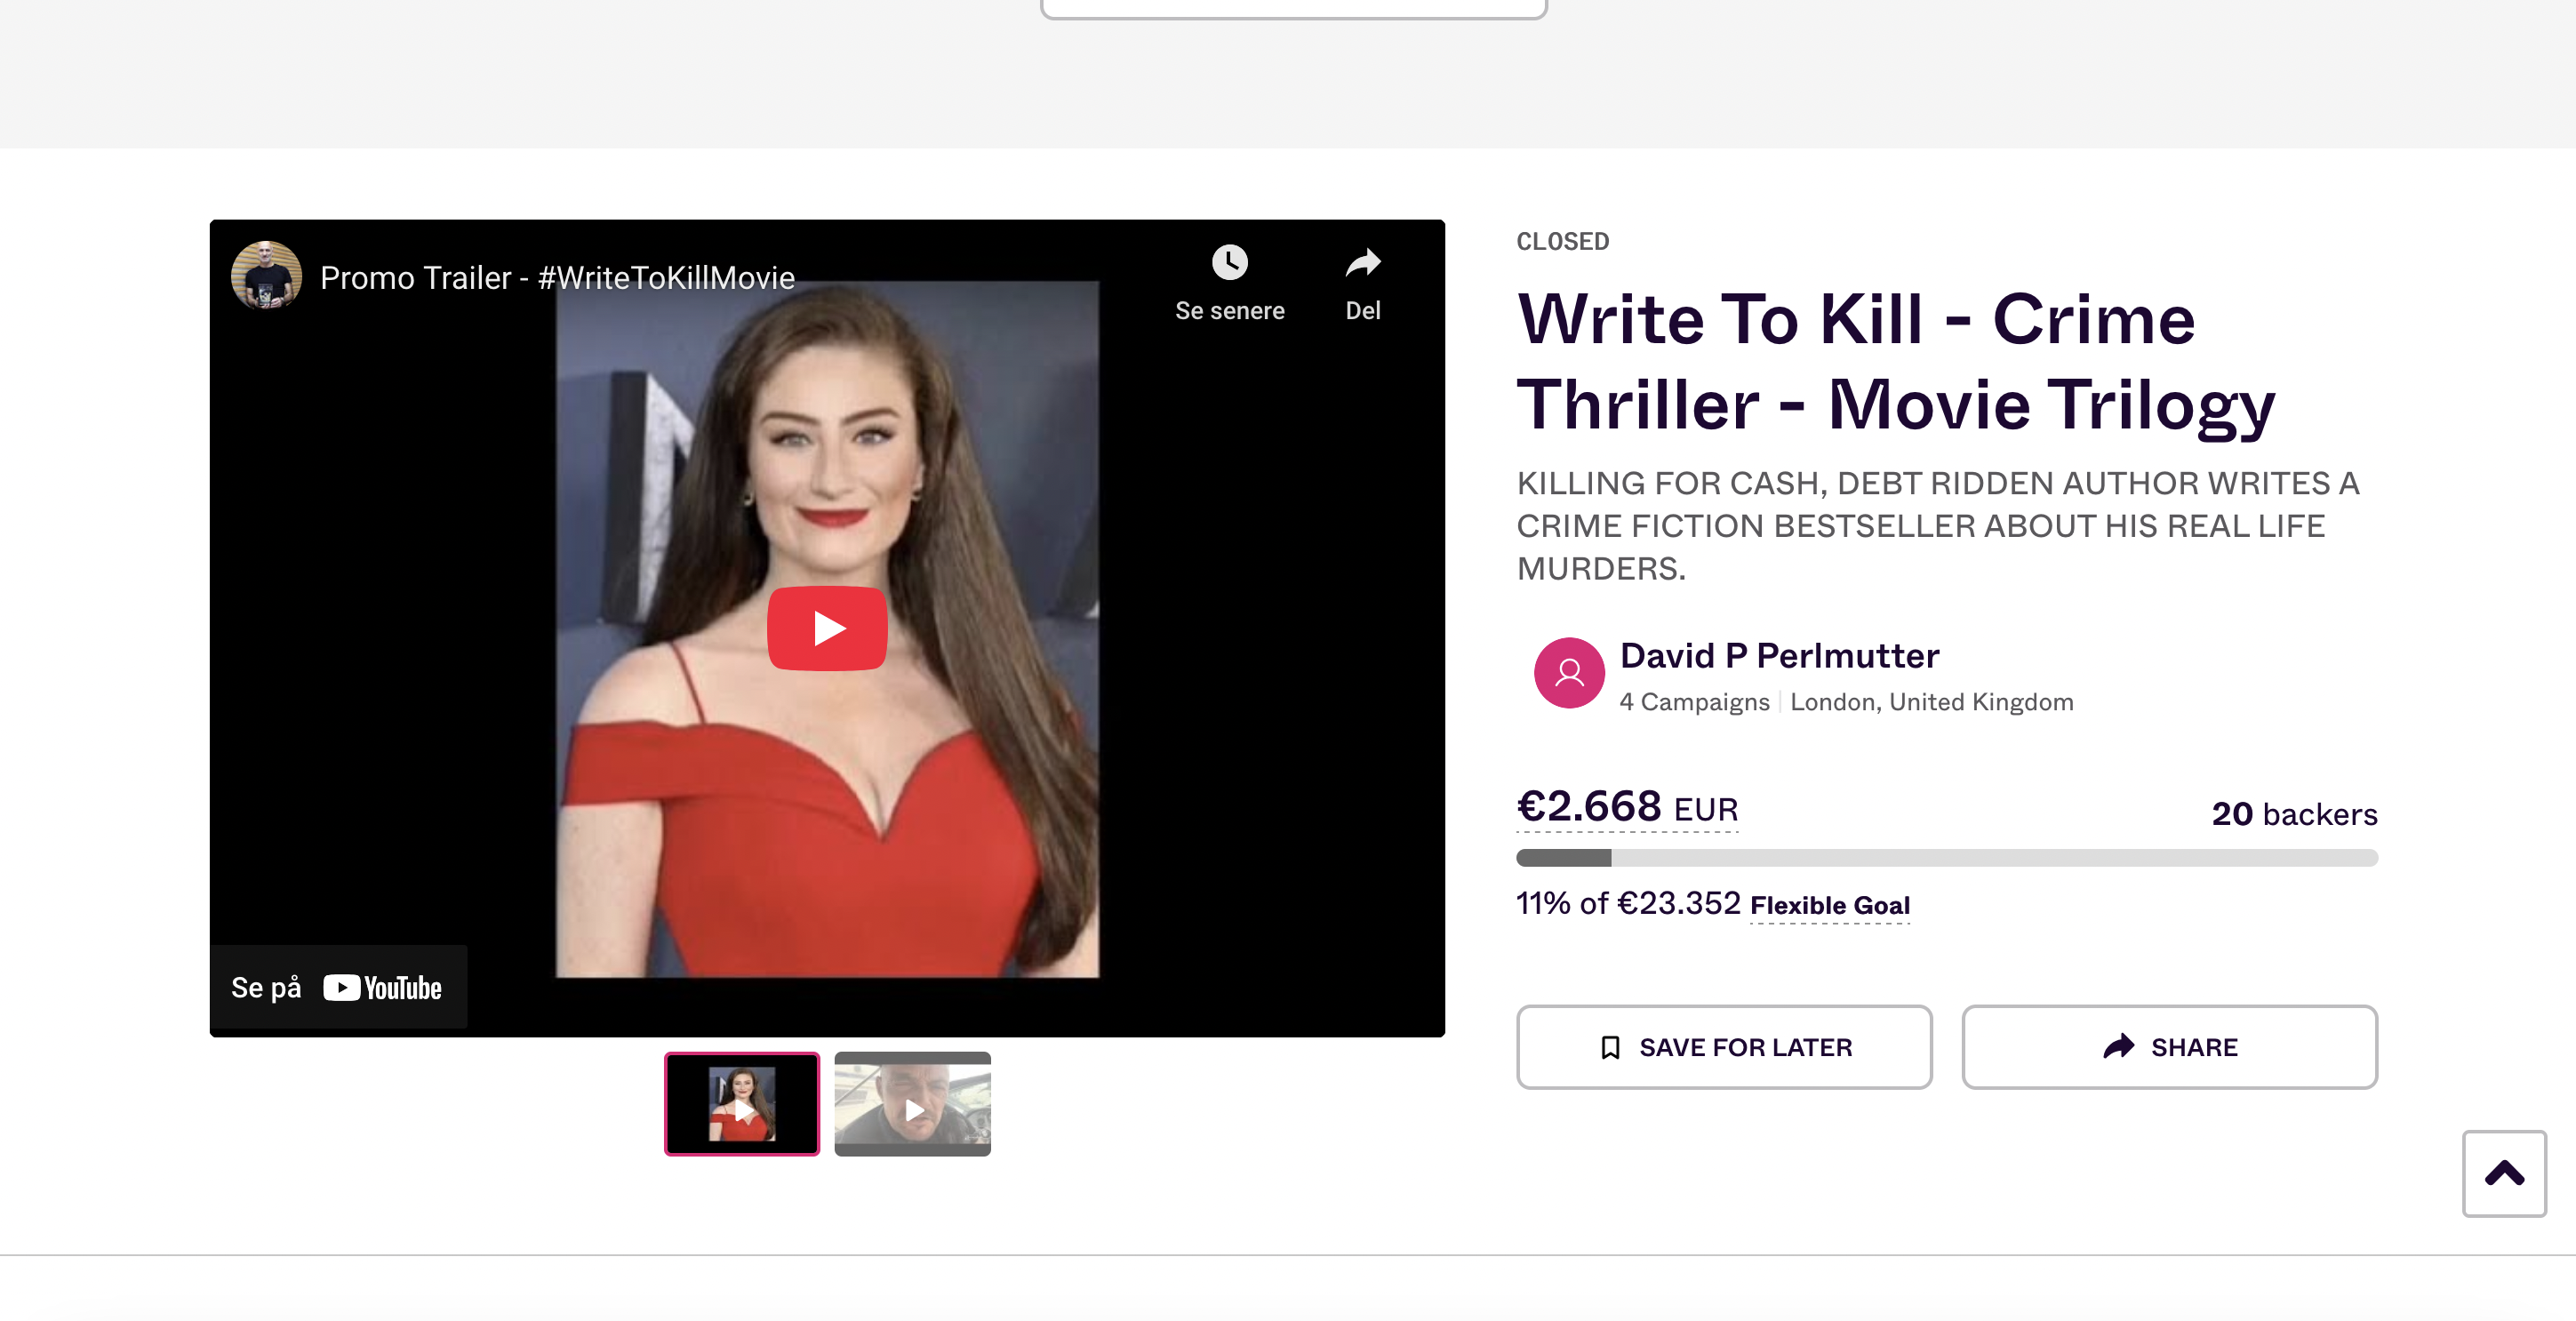Click London, United Kingdom location text
The image size is (2576, 1321).
[1931, 702]
